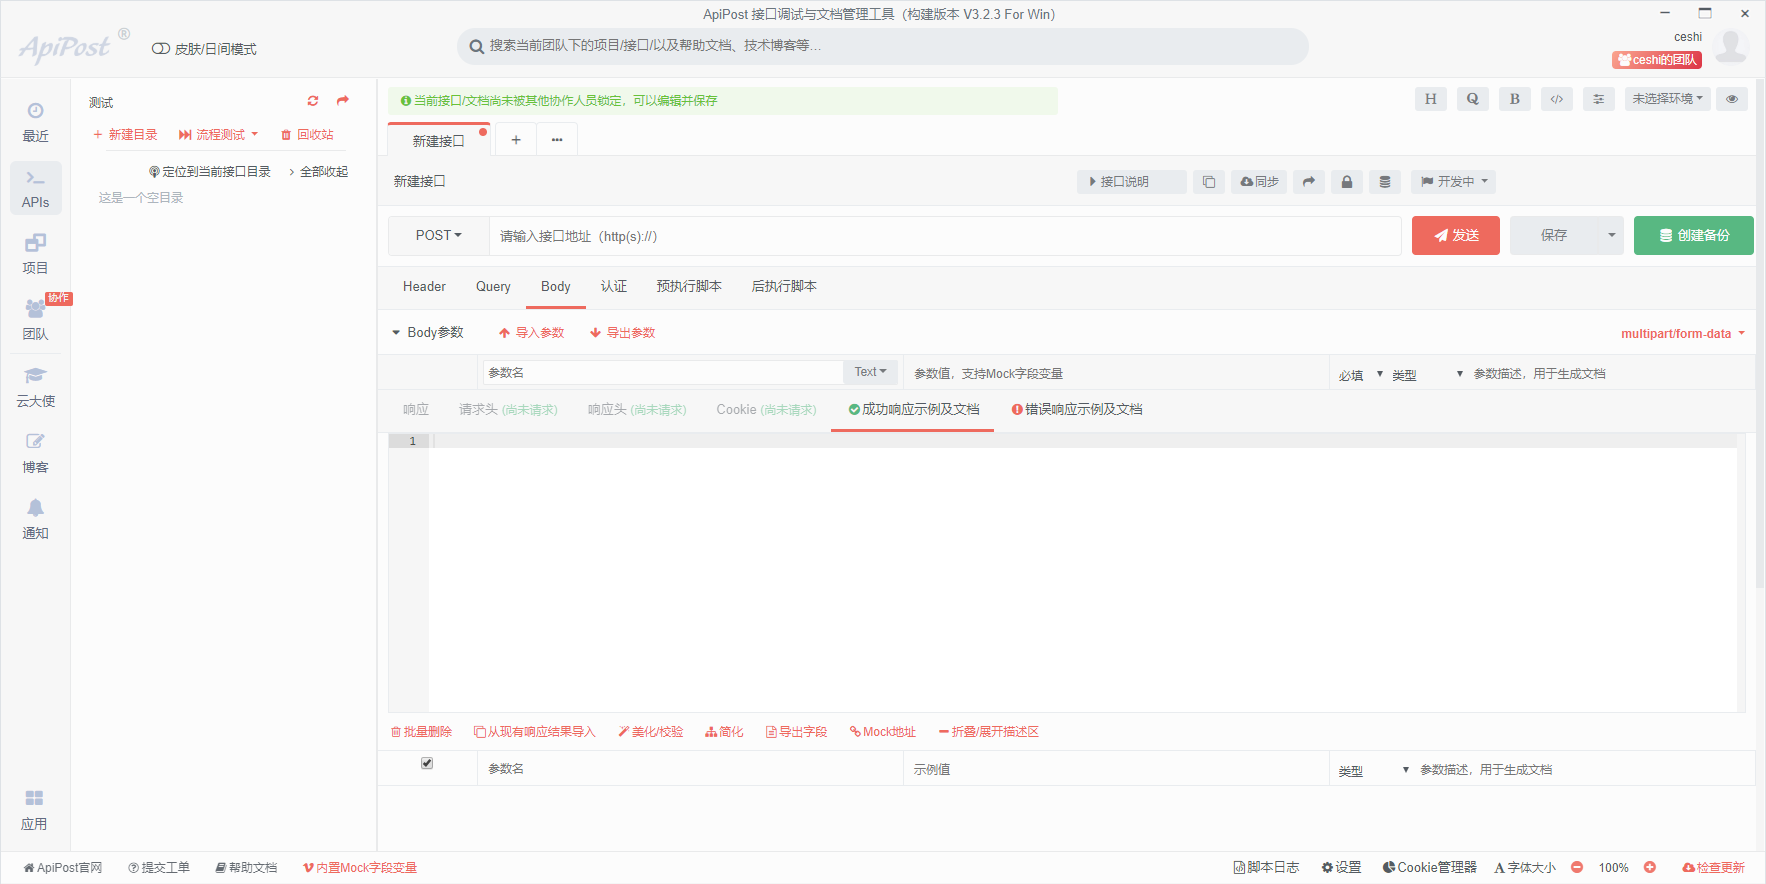Open the 云大使 sidebar icon
The image size is (1766, 884).
(35, 387)
